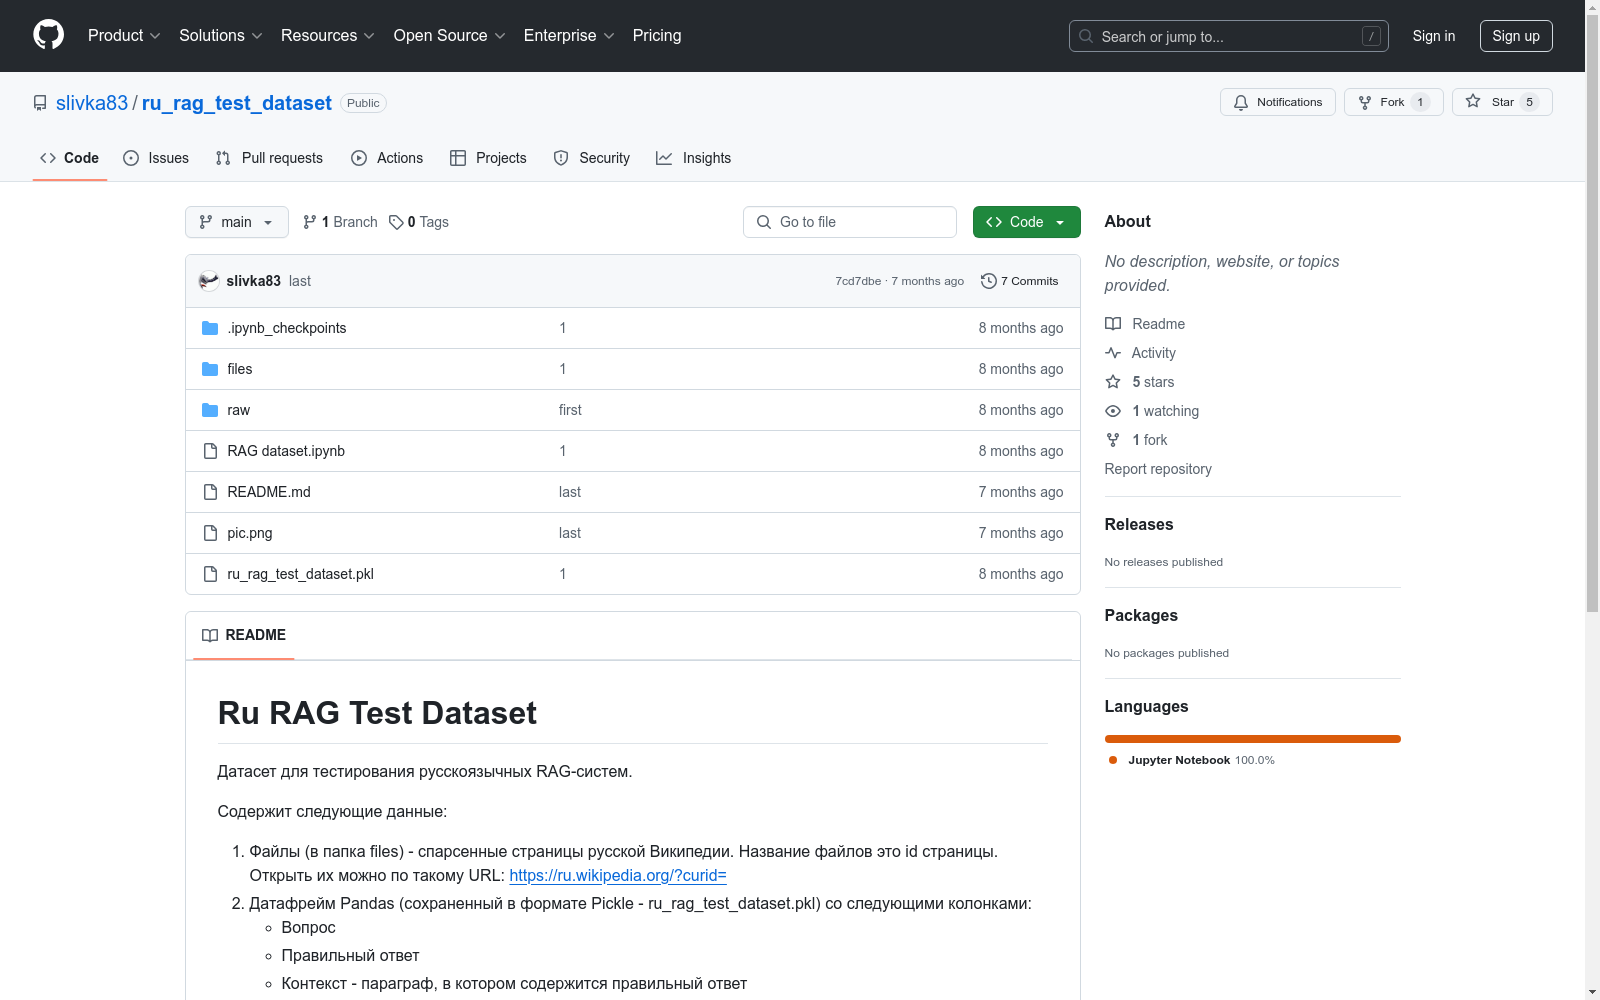Image resolution: width=1600 pixels, height=1000 pixels.
Task: Click the repository icon beside slivka83
Action: pos(40,103)
